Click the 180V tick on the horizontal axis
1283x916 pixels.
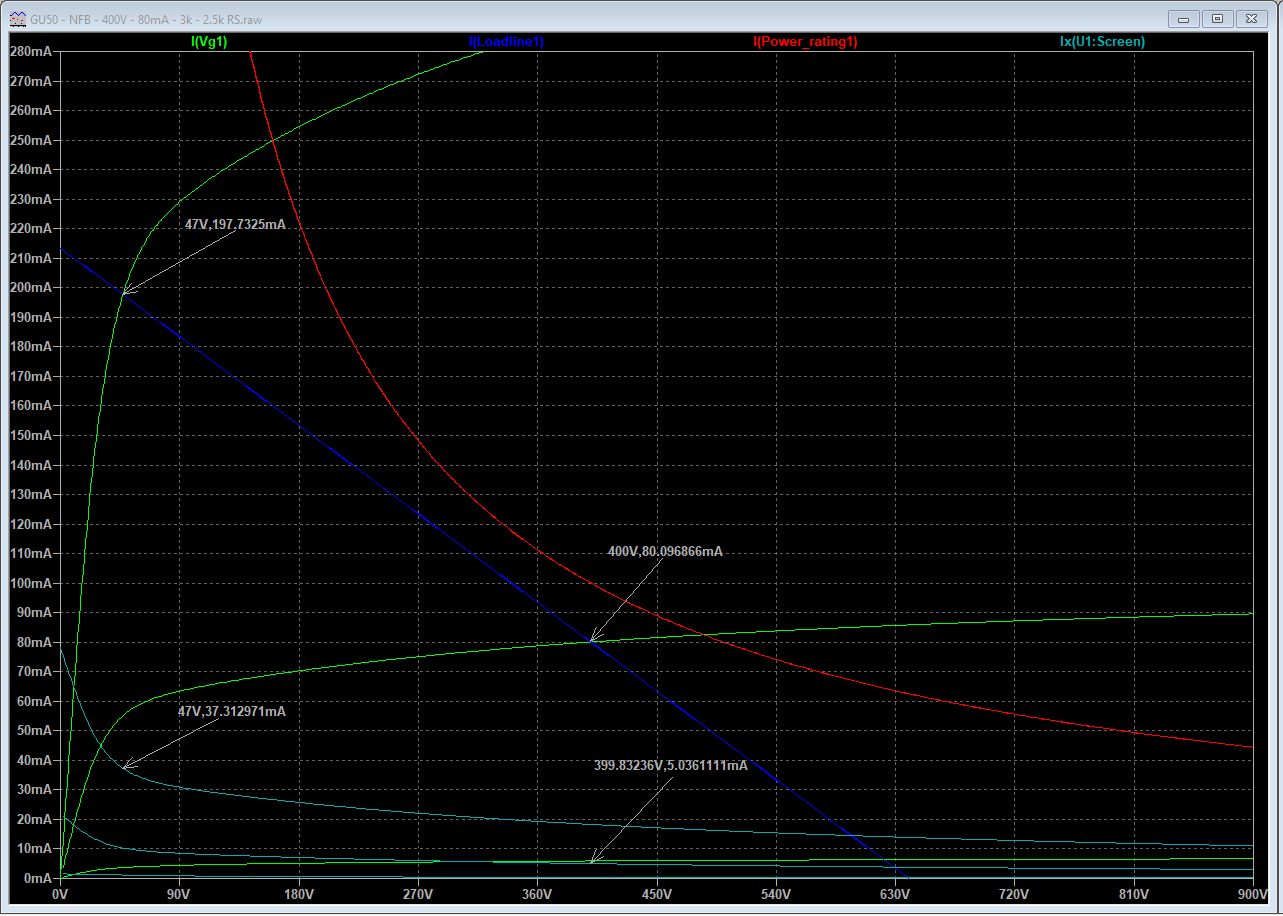pyautogui.click(x=298, y=893)
